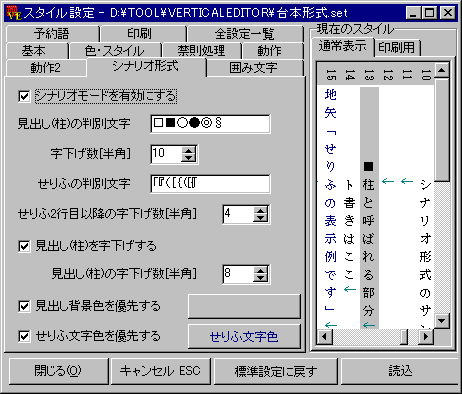Click preview horizontal scroll right arrow

click(x=426, y=337)
